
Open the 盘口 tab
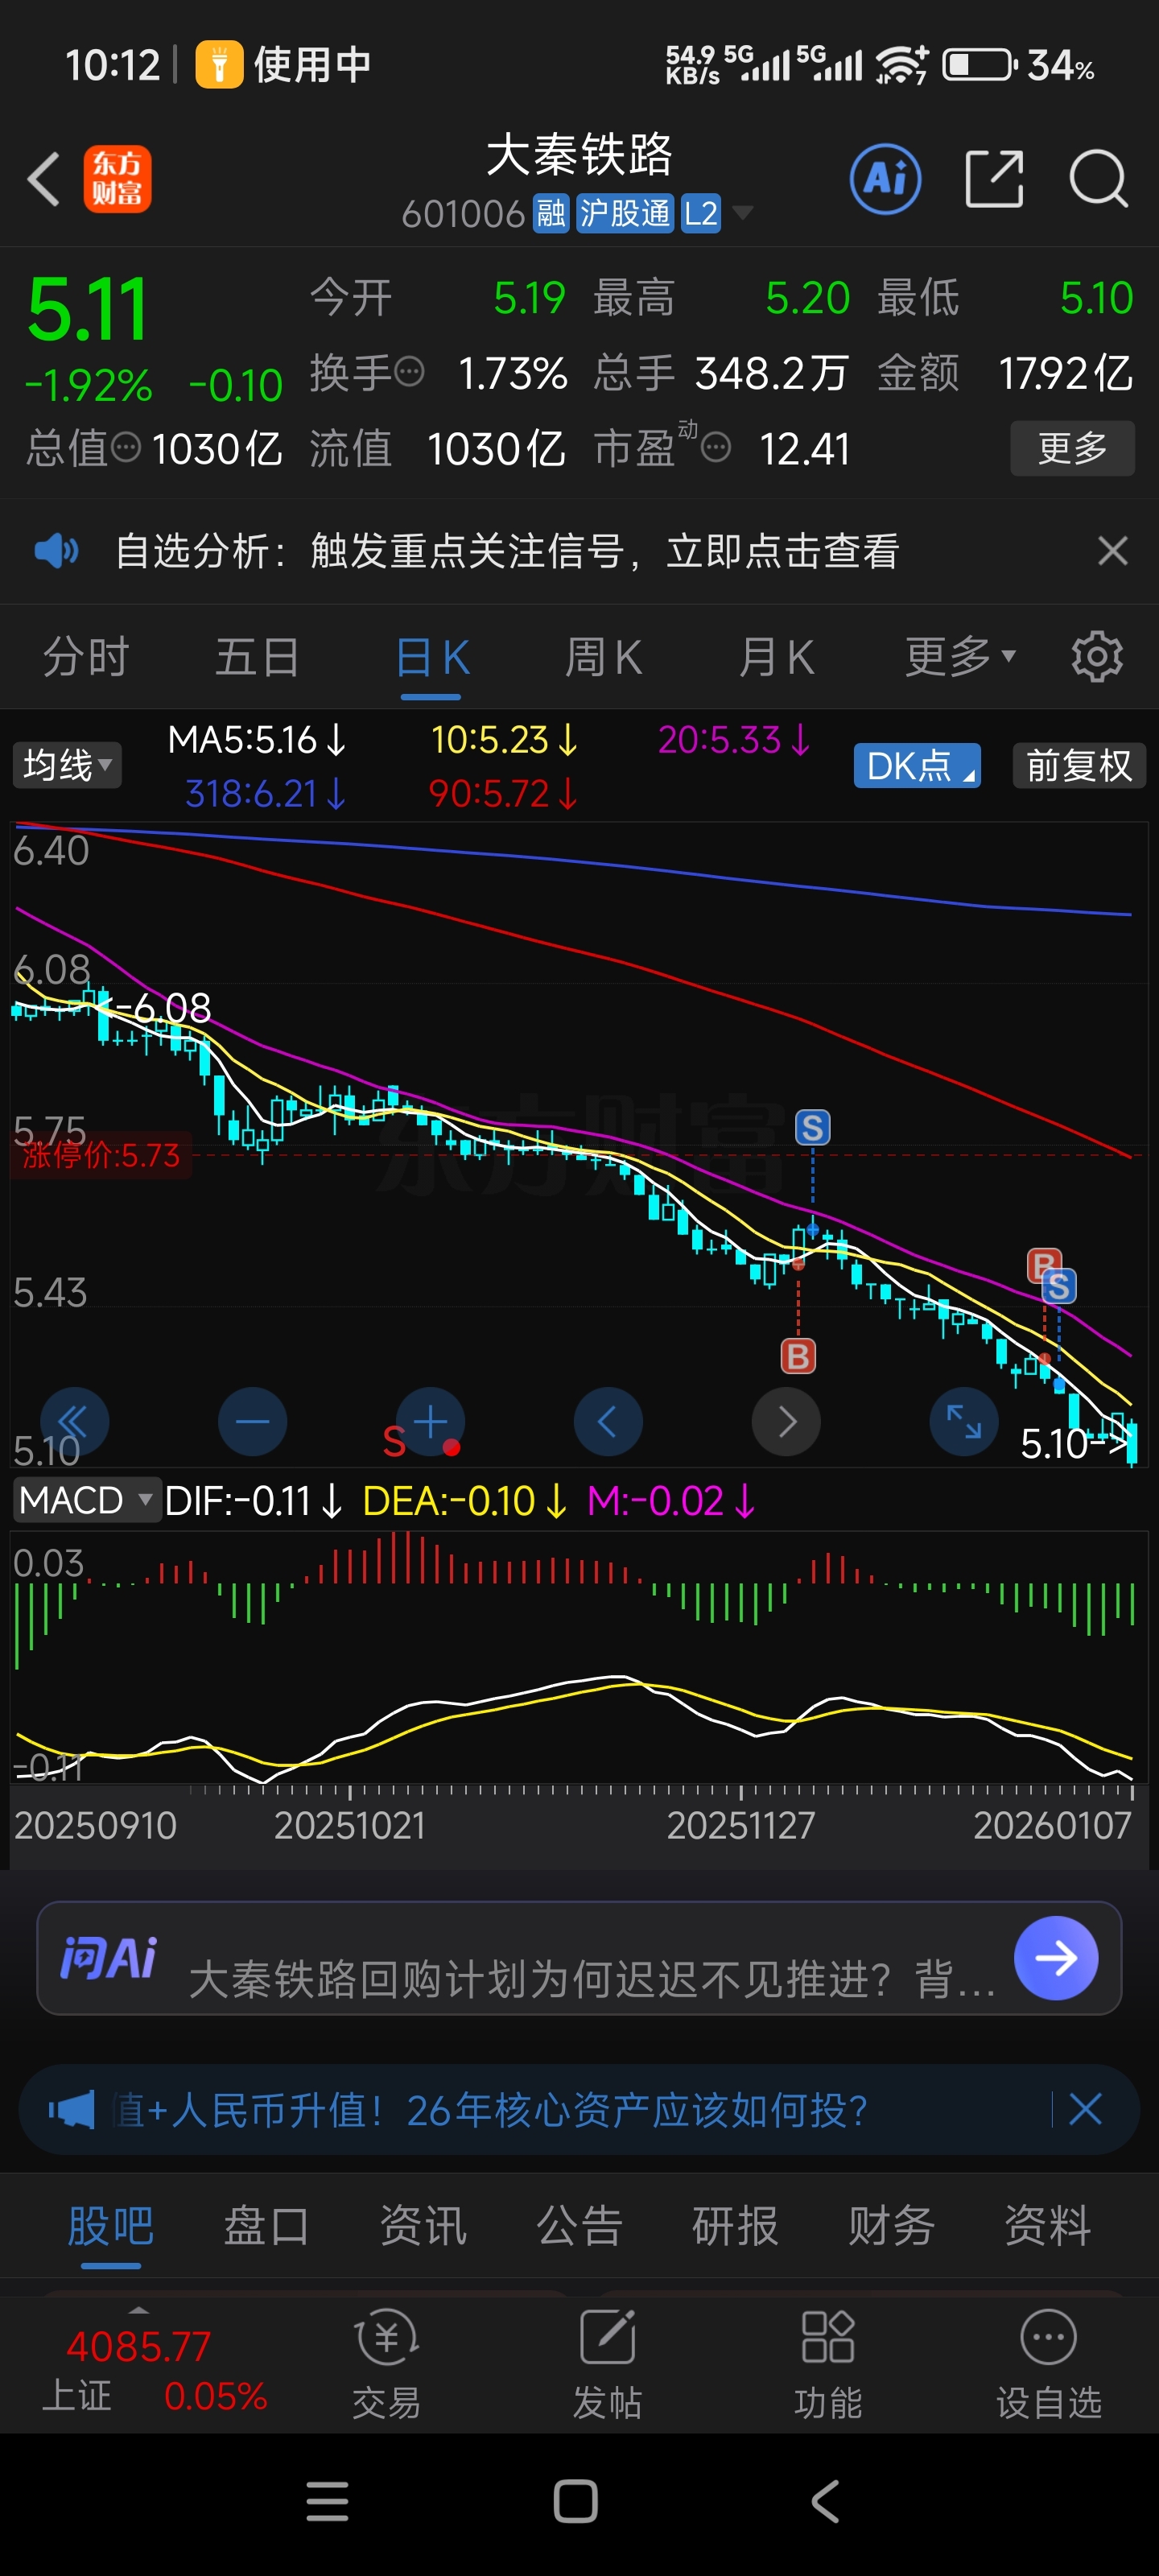(266, 2226)
